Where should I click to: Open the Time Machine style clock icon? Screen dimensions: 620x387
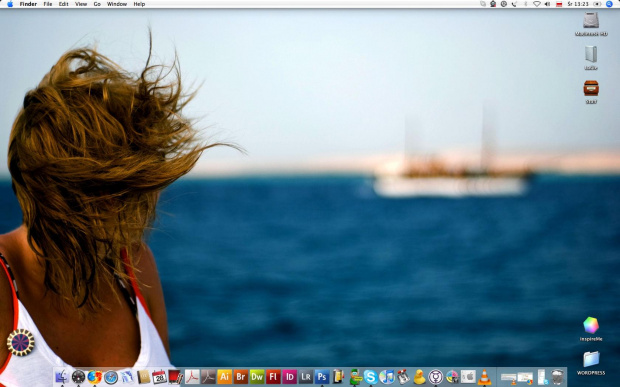tap(504, 4)
